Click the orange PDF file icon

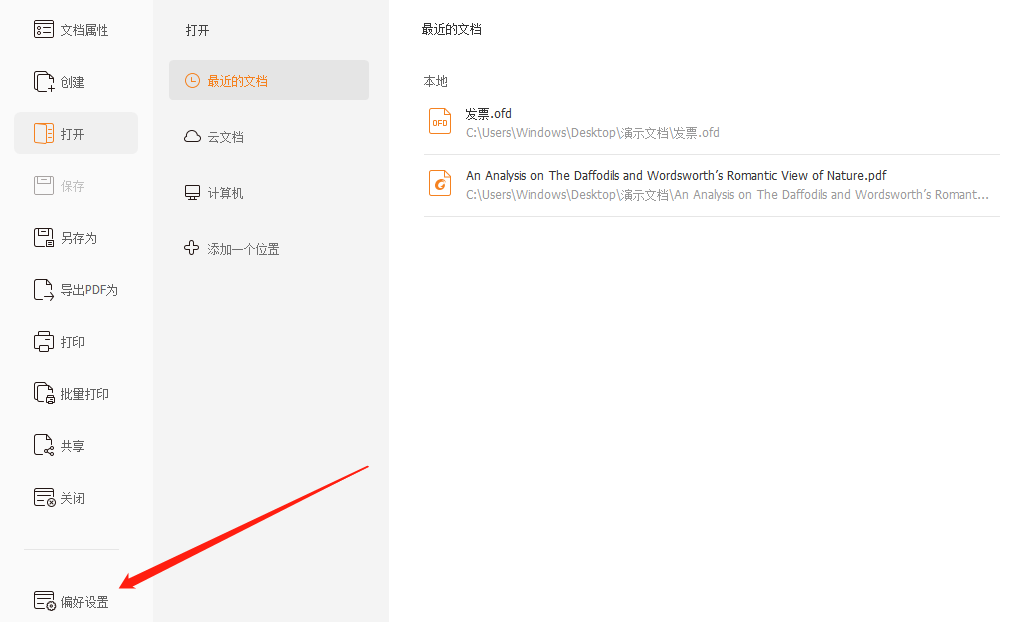(440, 183)
